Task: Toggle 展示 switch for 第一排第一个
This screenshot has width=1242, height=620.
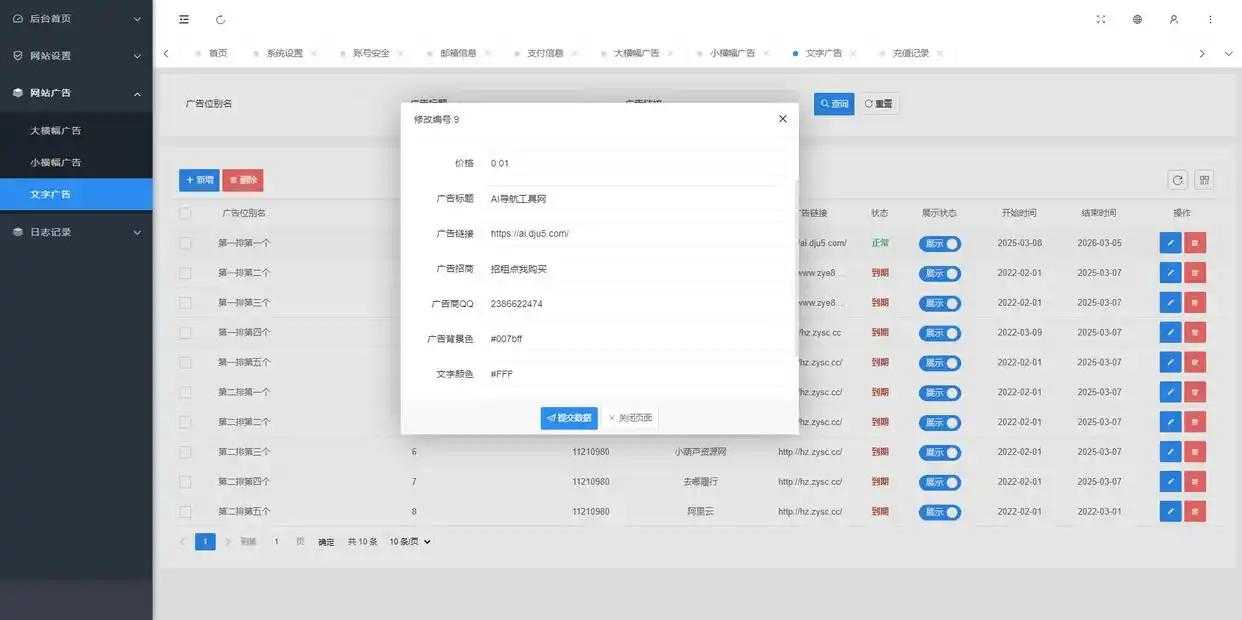Action: [x=940, y=243]
